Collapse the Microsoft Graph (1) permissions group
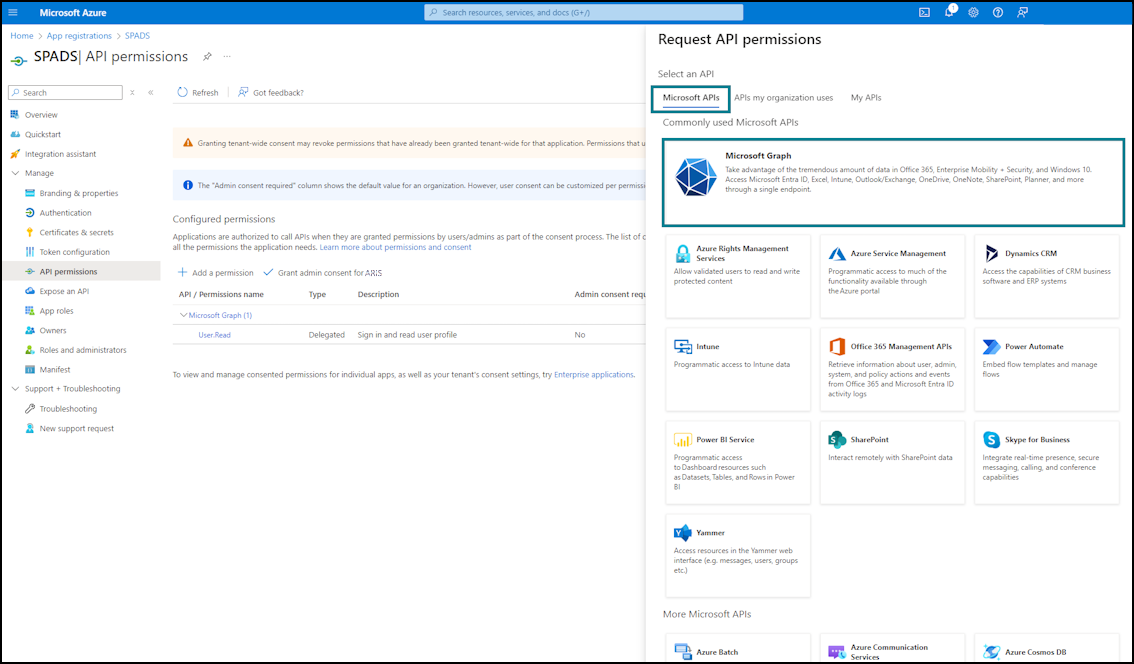Image resolution: width=1134 pixels, height=664 pixels. [183, 315]
